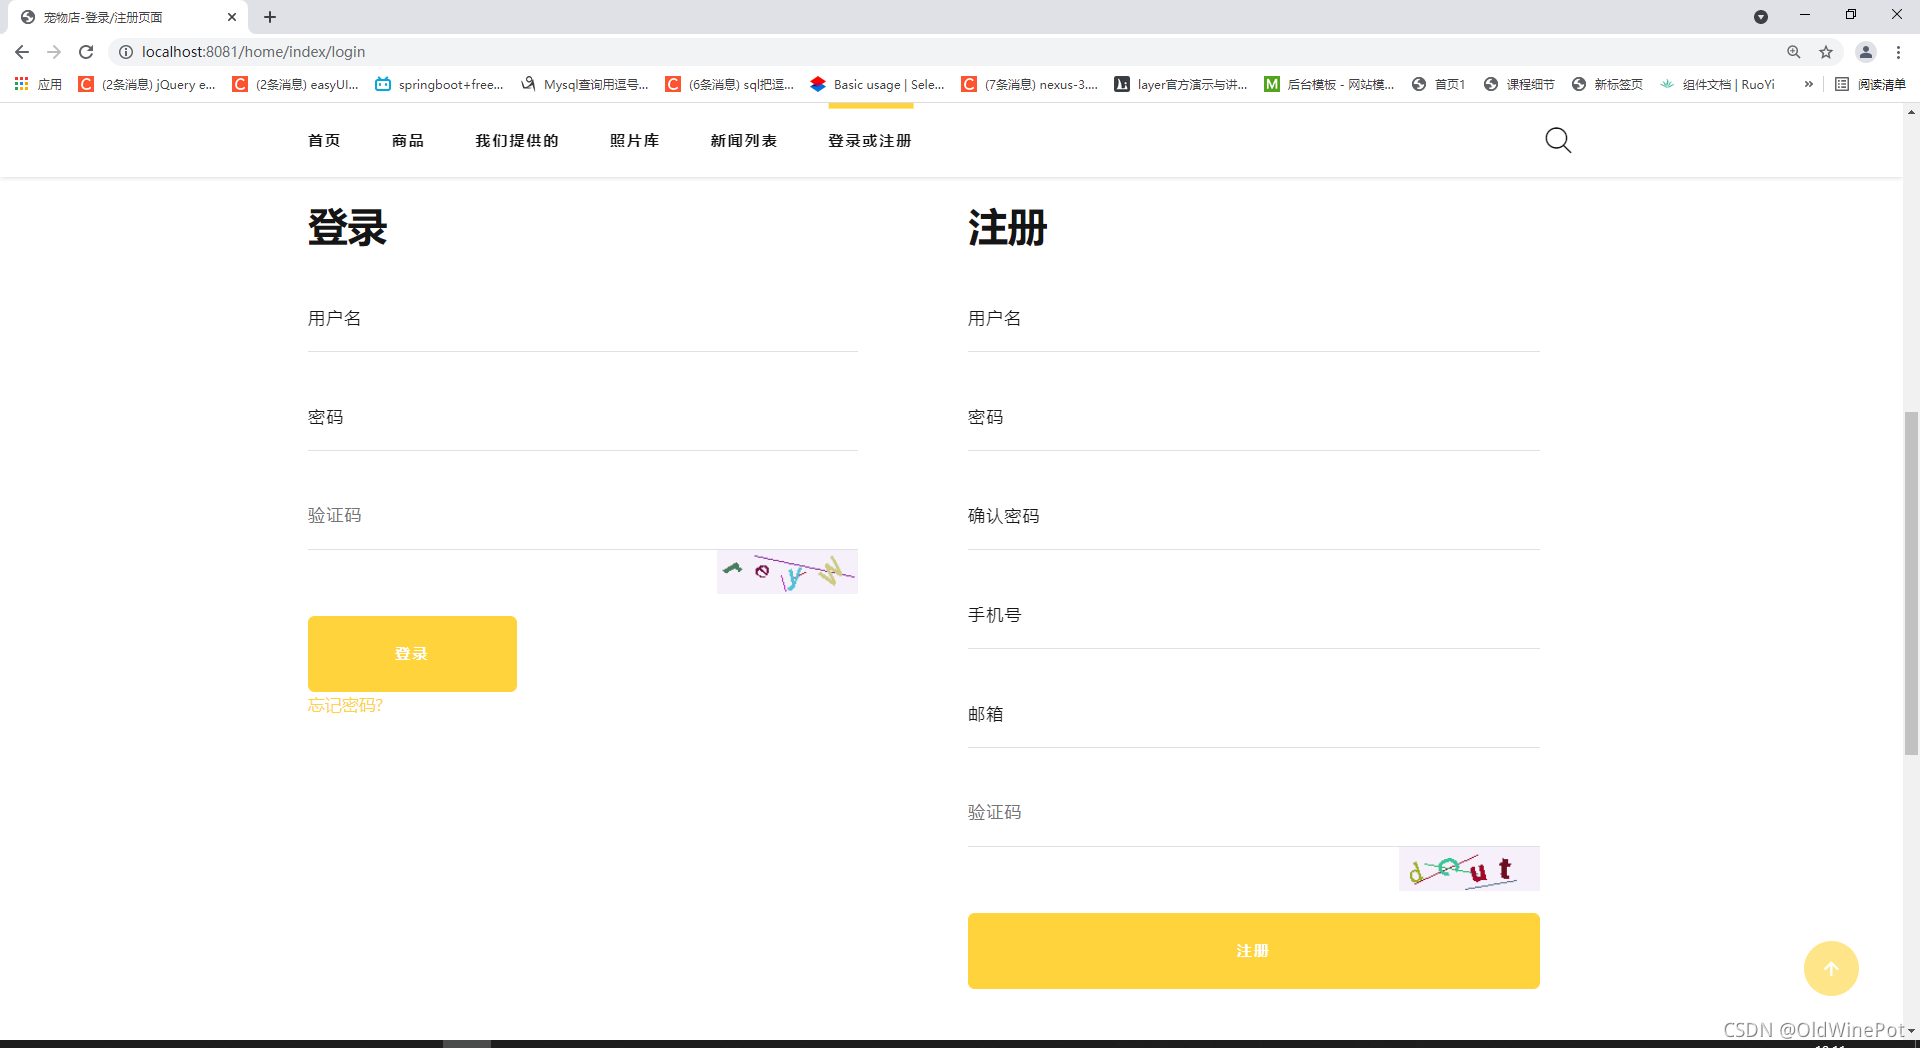
Task: Open the 新闻列表 nav menu item
Action: click(x=743, y=141)
